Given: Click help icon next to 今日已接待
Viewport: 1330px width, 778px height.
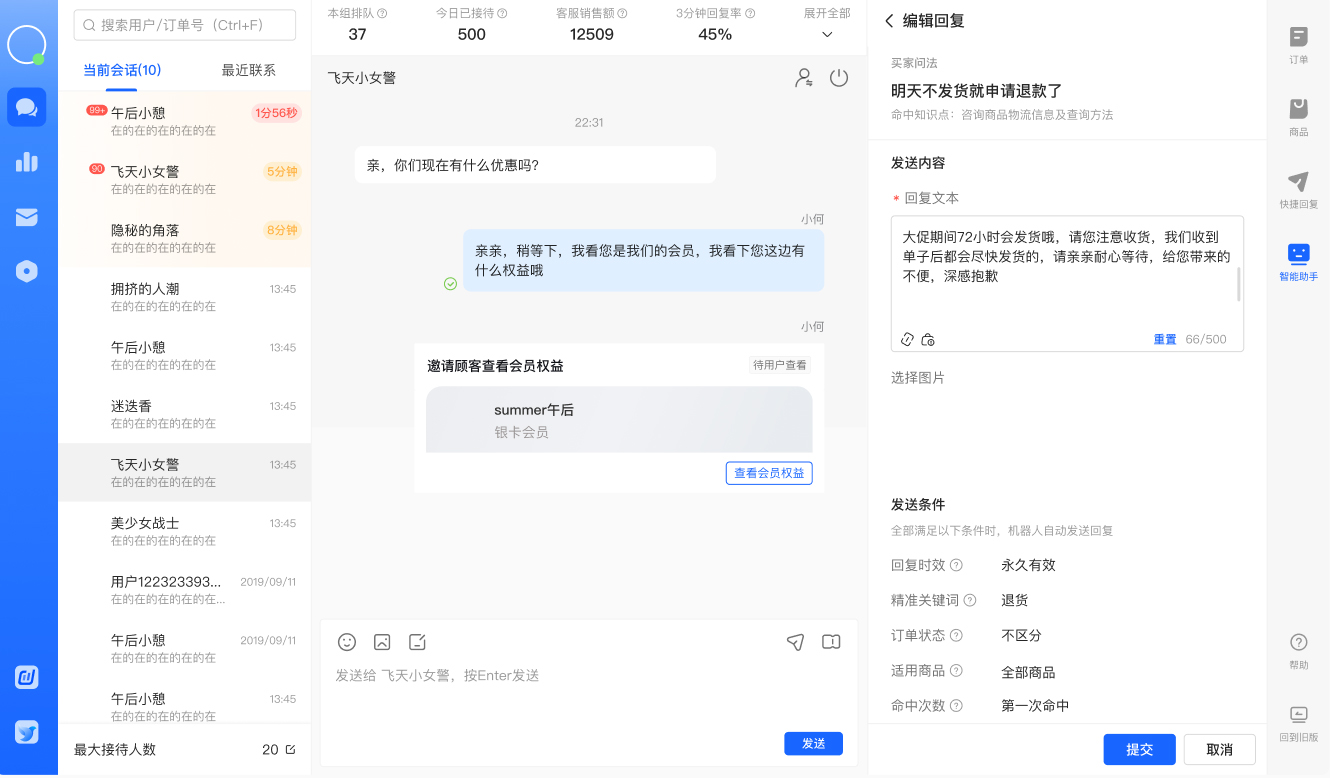Looking at the screenshot, I should 502,14.
